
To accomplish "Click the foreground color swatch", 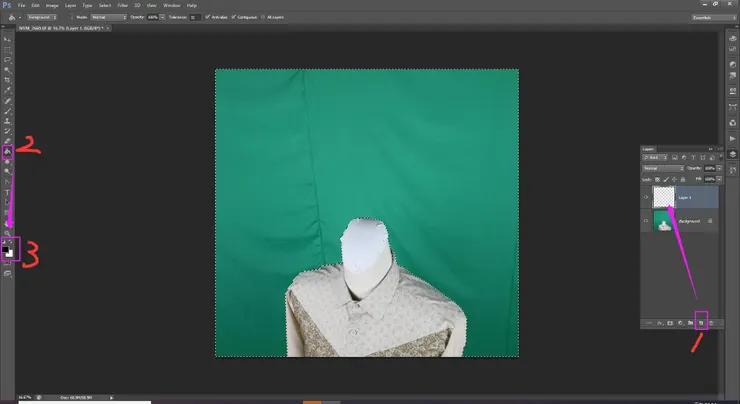I will [x=6, y=248].
